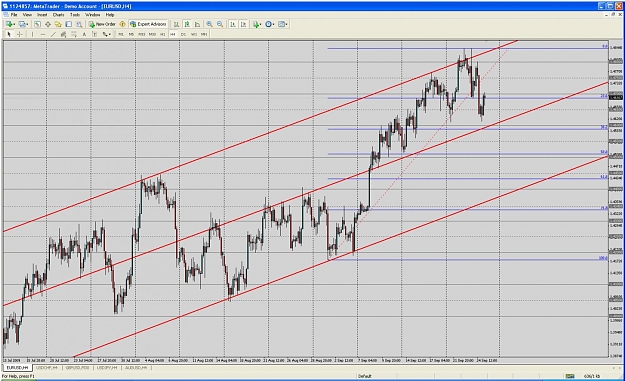Select the Fibonacci retracement tool
Screen dimensions: 625x381
coord(74,34)
